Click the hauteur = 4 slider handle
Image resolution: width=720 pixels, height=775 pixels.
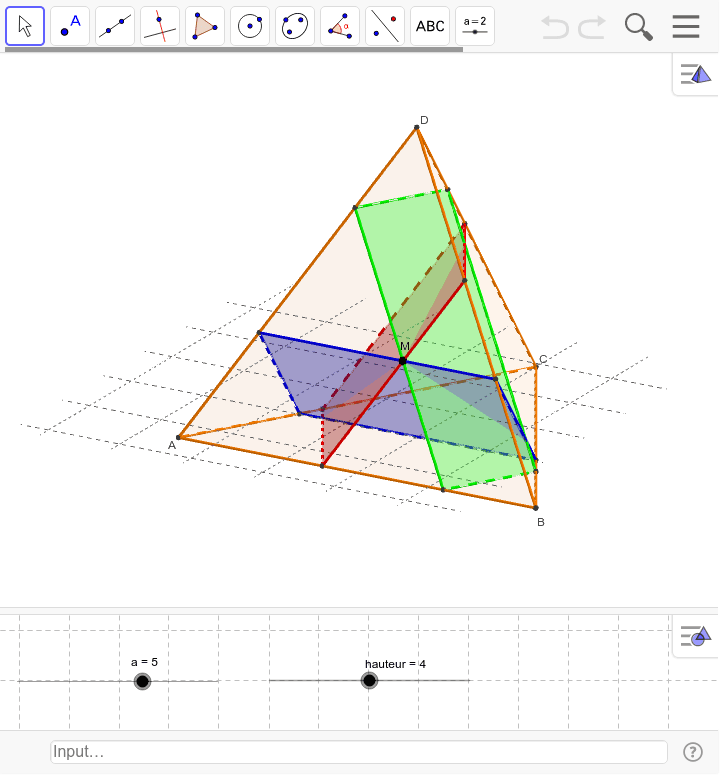(x=369, y=681)
